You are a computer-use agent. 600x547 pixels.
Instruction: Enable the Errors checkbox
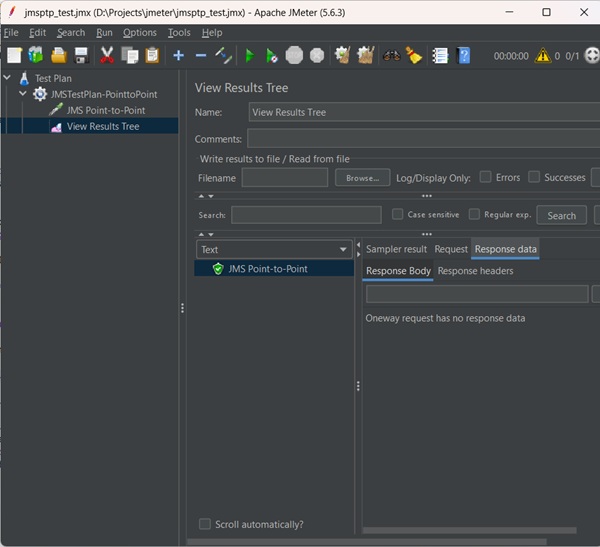(485, 178)
